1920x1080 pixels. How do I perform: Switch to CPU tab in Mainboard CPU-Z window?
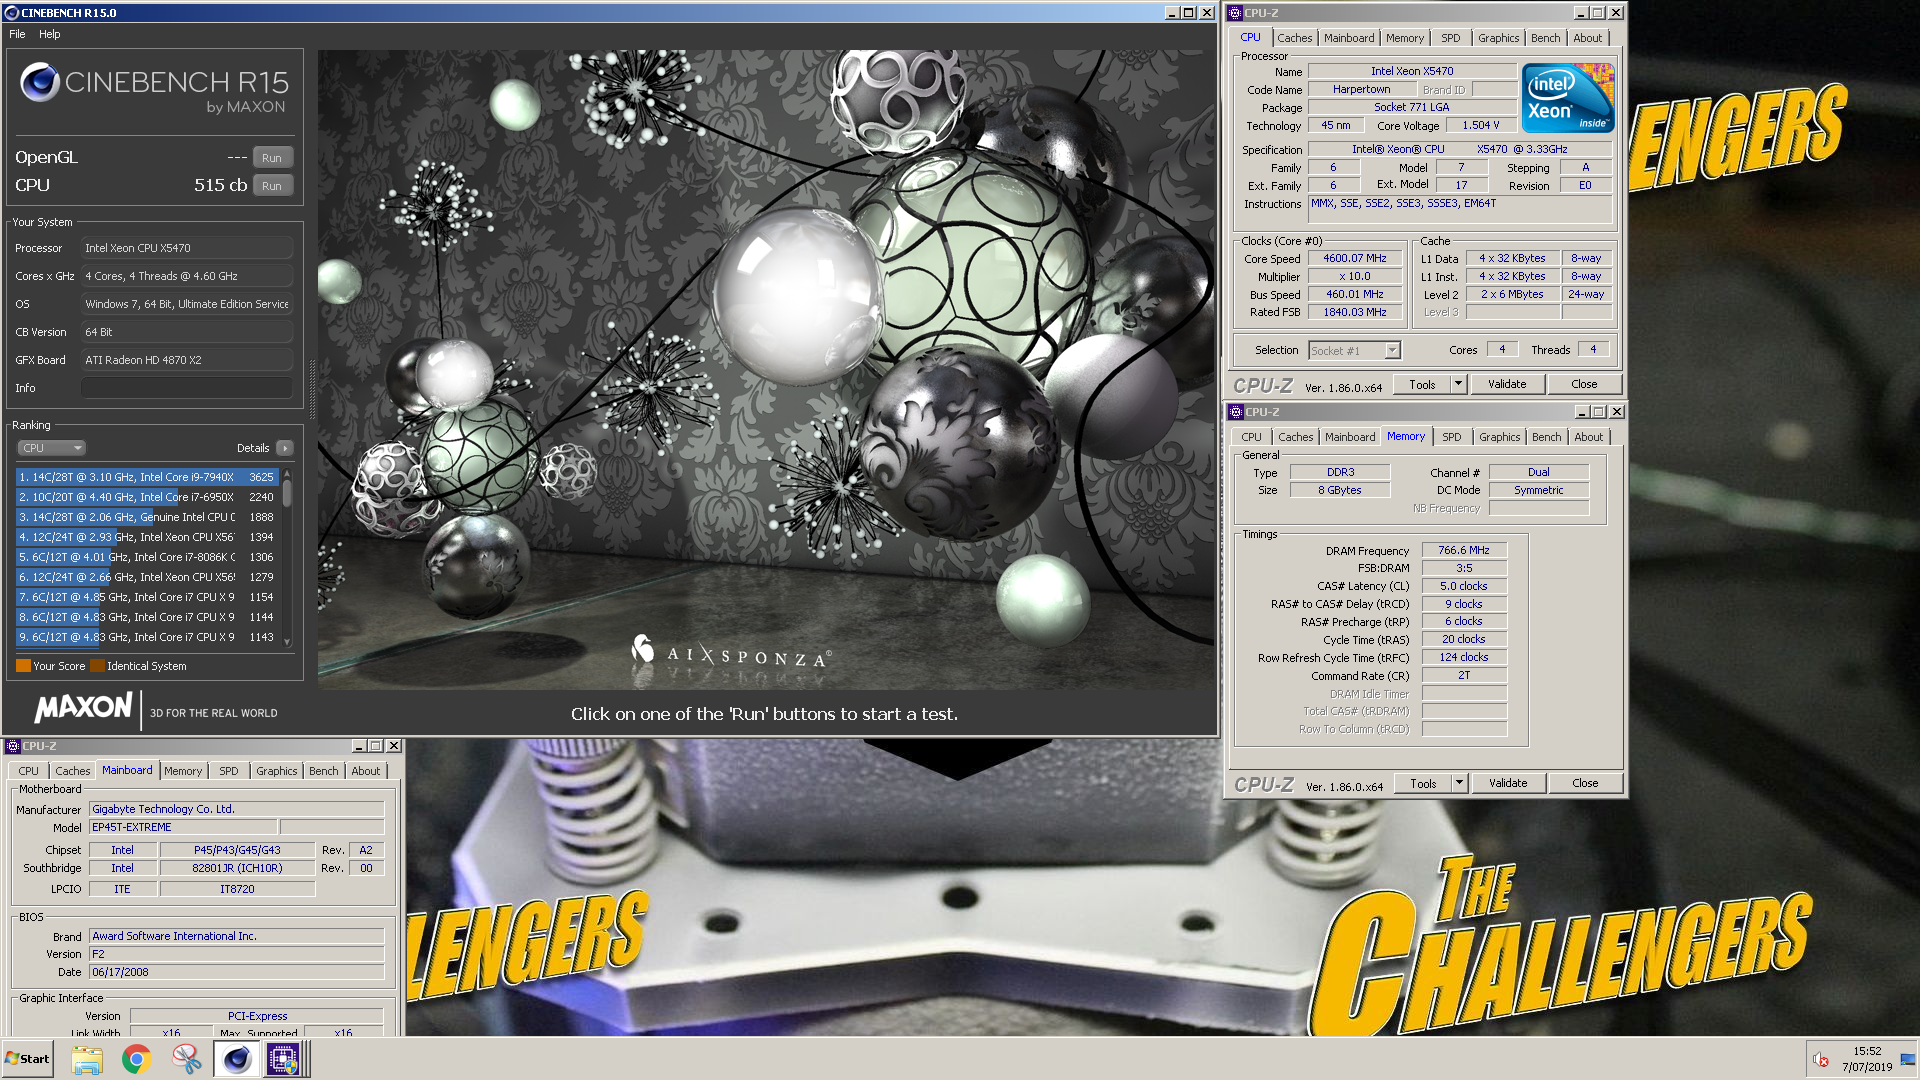point(28,771)
